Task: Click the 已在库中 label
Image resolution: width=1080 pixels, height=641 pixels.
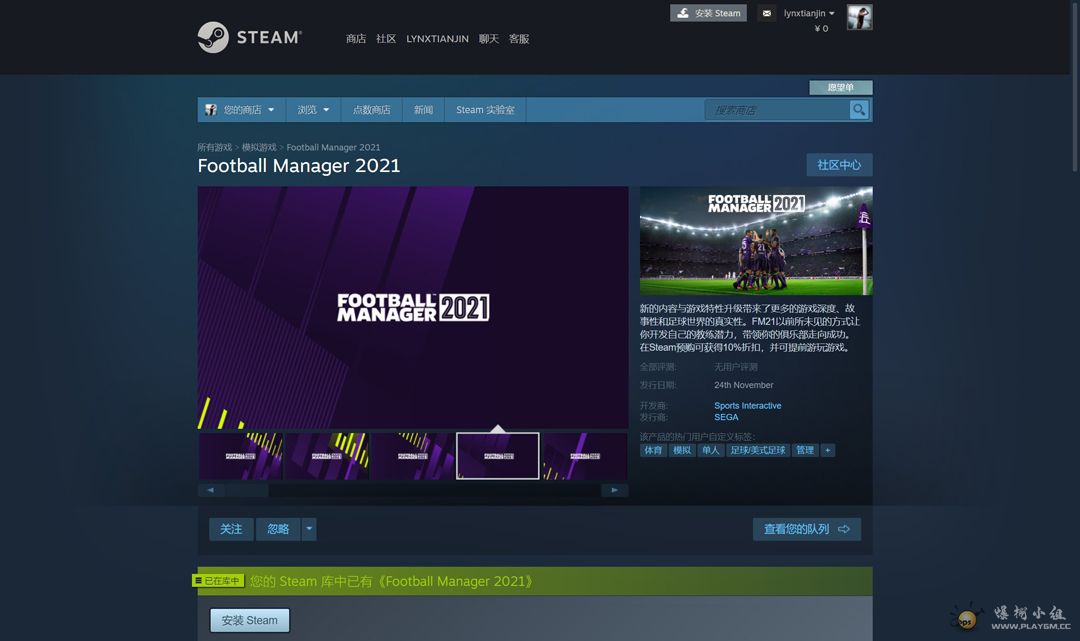Action: tap(218, 580)
